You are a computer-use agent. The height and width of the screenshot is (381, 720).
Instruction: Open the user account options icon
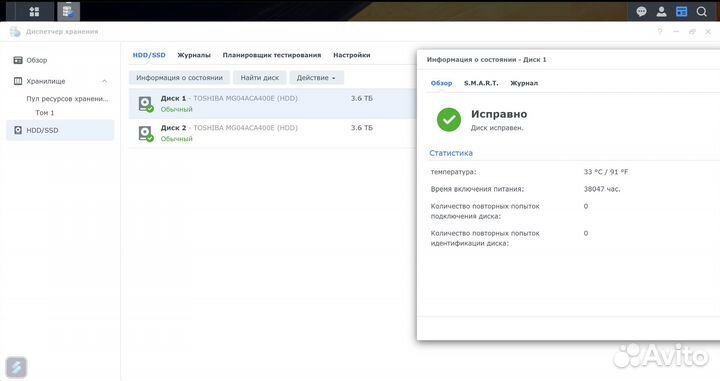[661, 11]
